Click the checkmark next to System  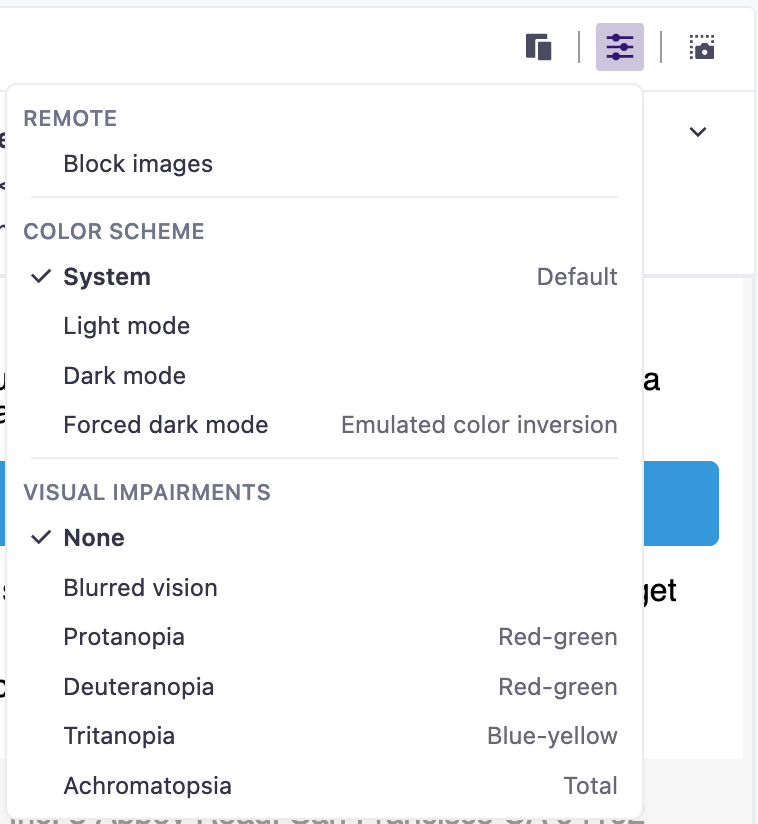pyautogui.click(x=41, y=277)
